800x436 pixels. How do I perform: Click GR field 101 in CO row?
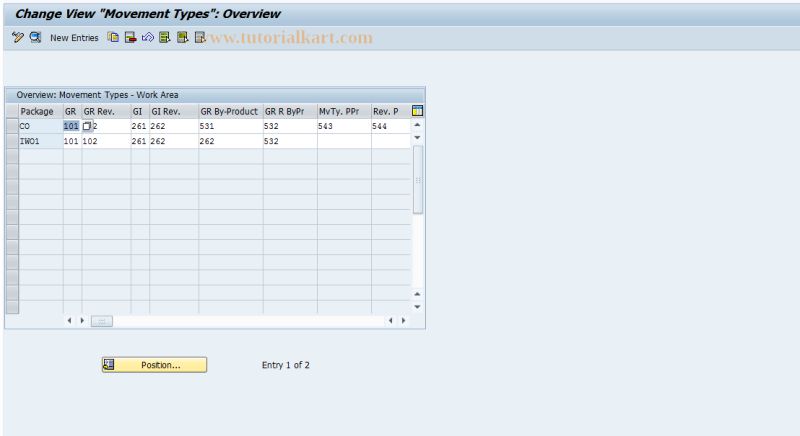[71, 126]
